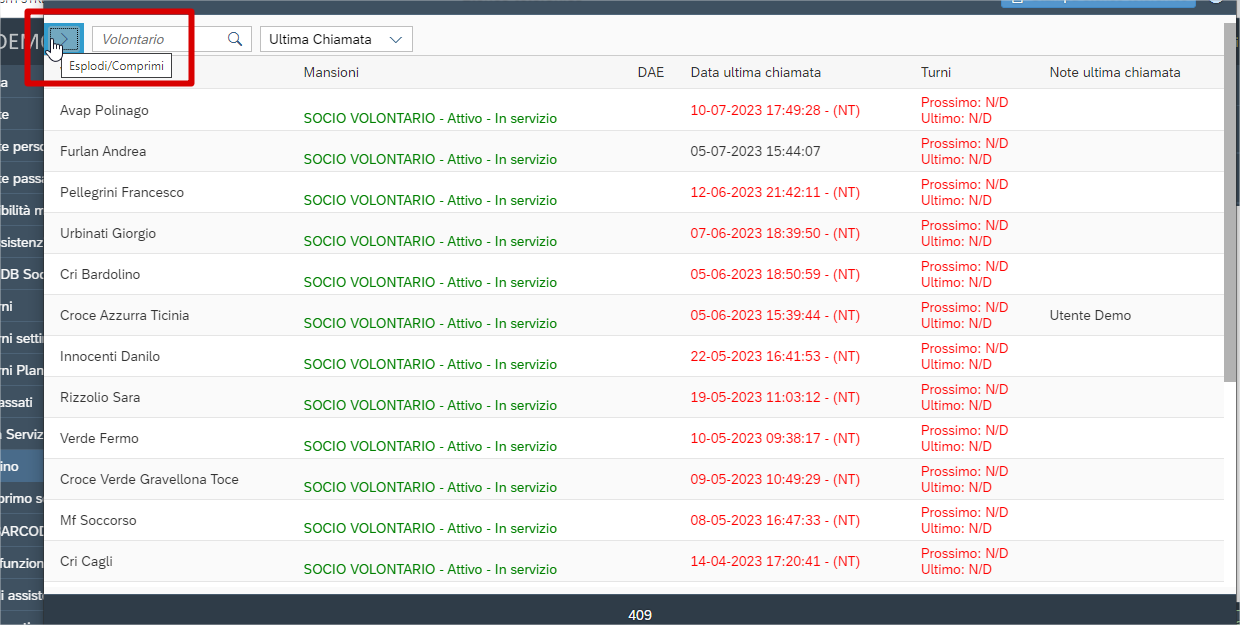The width and height of the screenshot is (1240, 625).
Task: Click the Ultima Chiamata dropdown chevron
Action: [396, 39]
